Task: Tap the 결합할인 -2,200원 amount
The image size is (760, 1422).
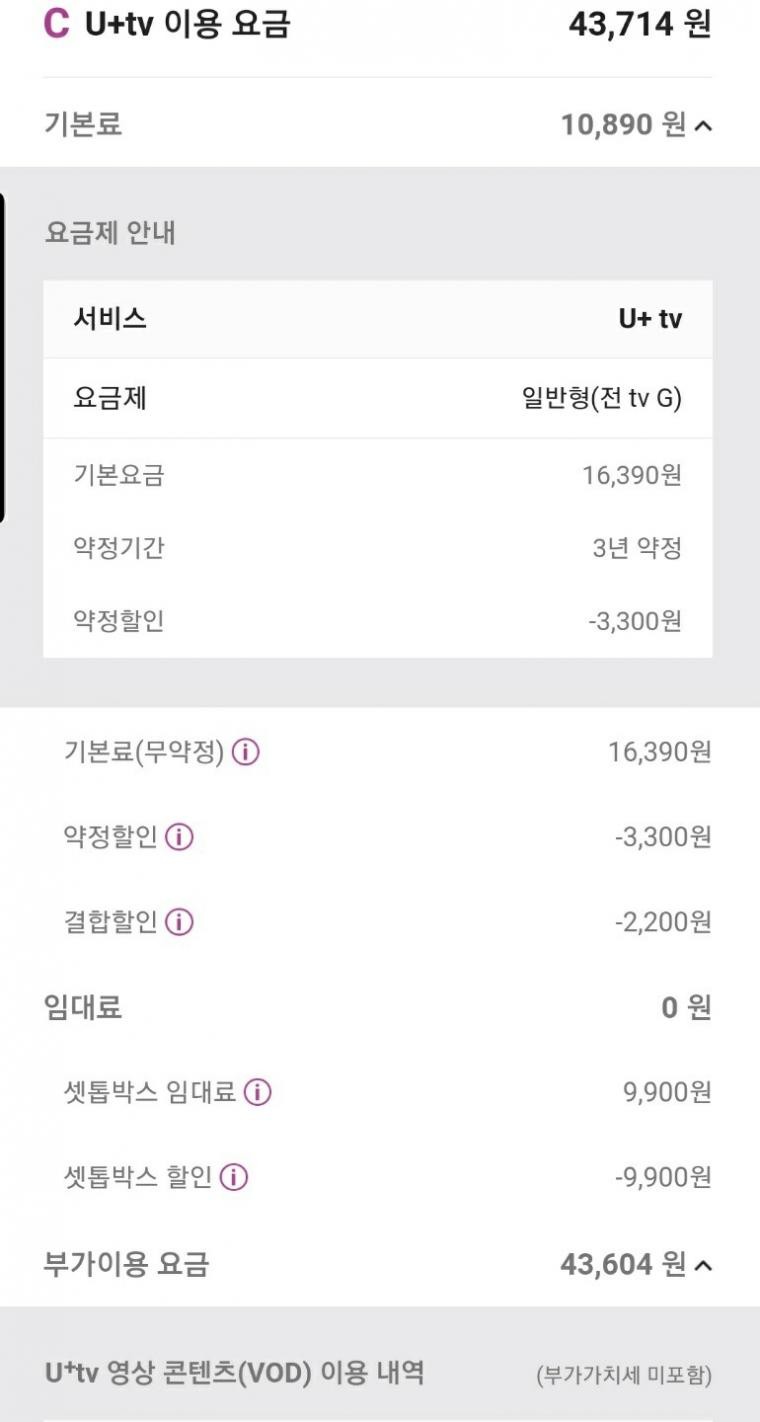Action: click(x=663, y=922)
